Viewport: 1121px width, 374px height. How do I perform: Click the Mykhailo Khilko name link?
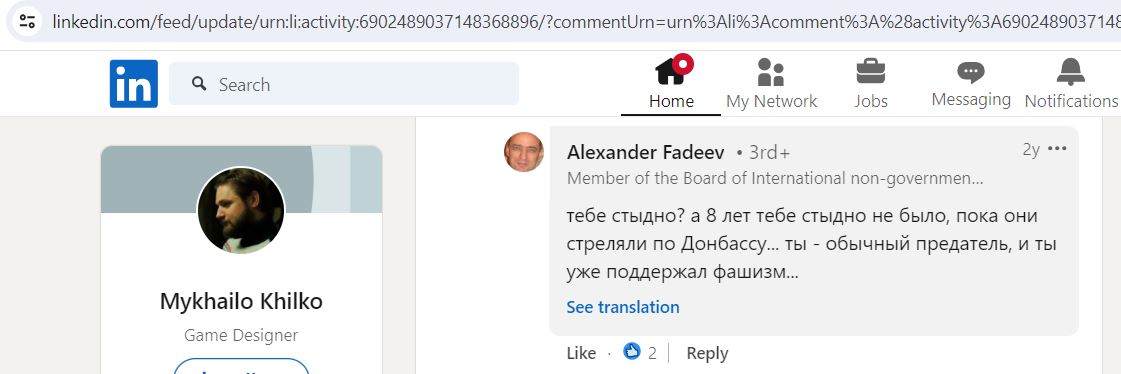point(241,301)
